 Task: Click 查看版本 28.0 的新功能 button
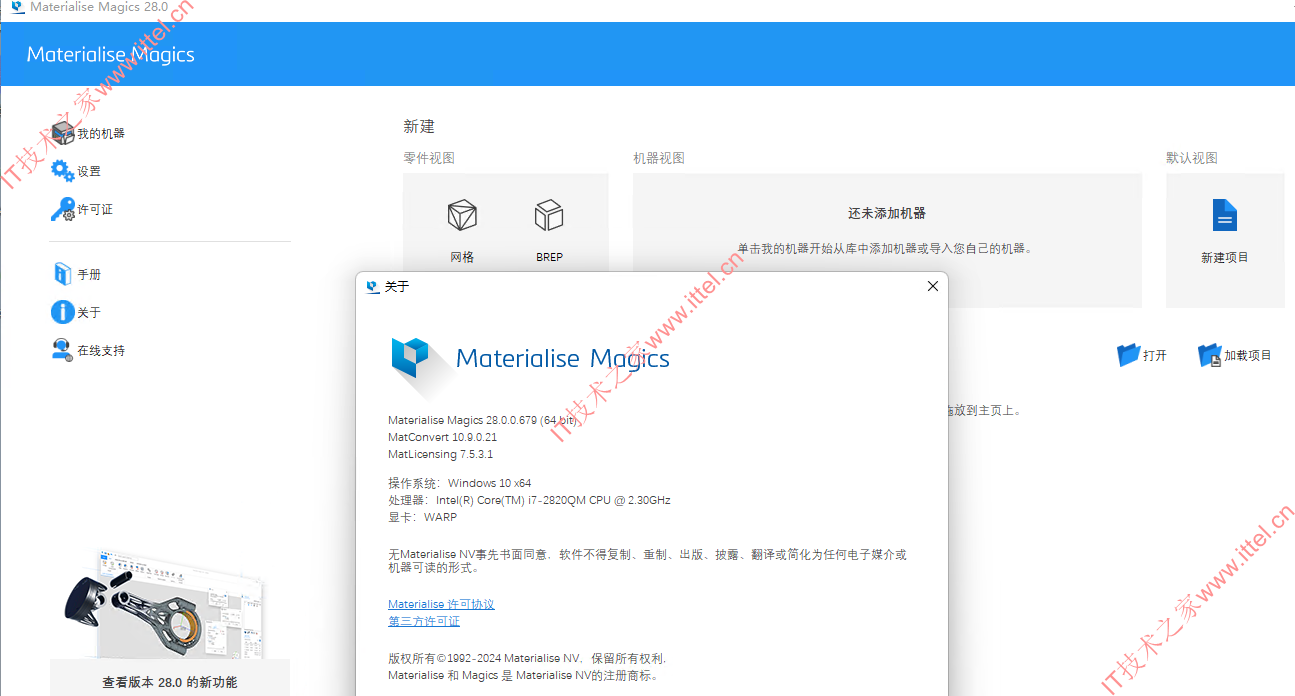click(x=170, y=683)
